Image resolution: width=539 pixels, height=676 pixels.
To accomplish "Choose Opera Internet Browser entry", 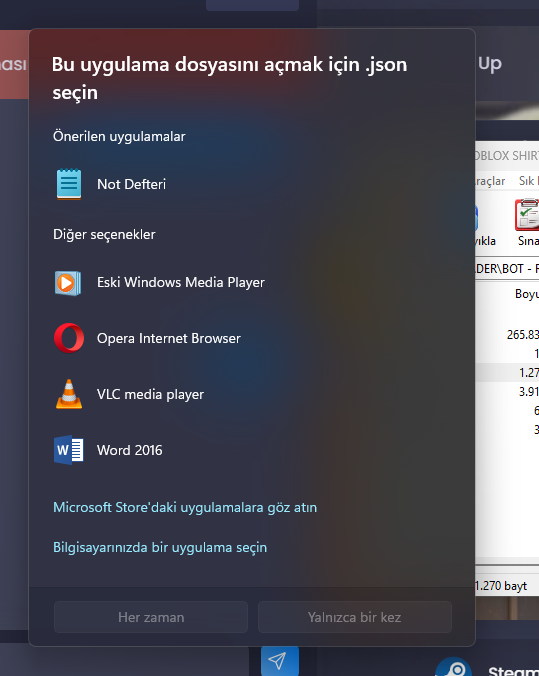I will pyautogui.click(x=169, y=338).
